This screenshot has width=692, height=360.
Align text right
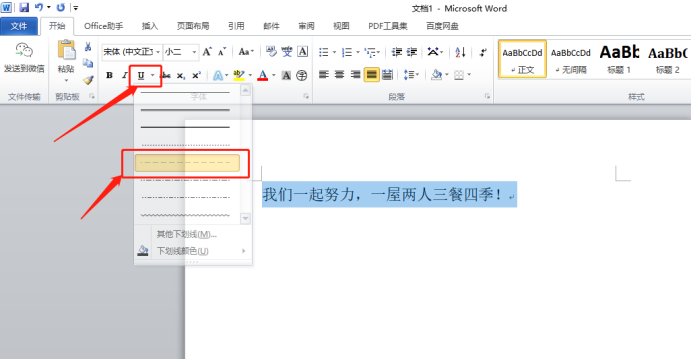[355, 75]
